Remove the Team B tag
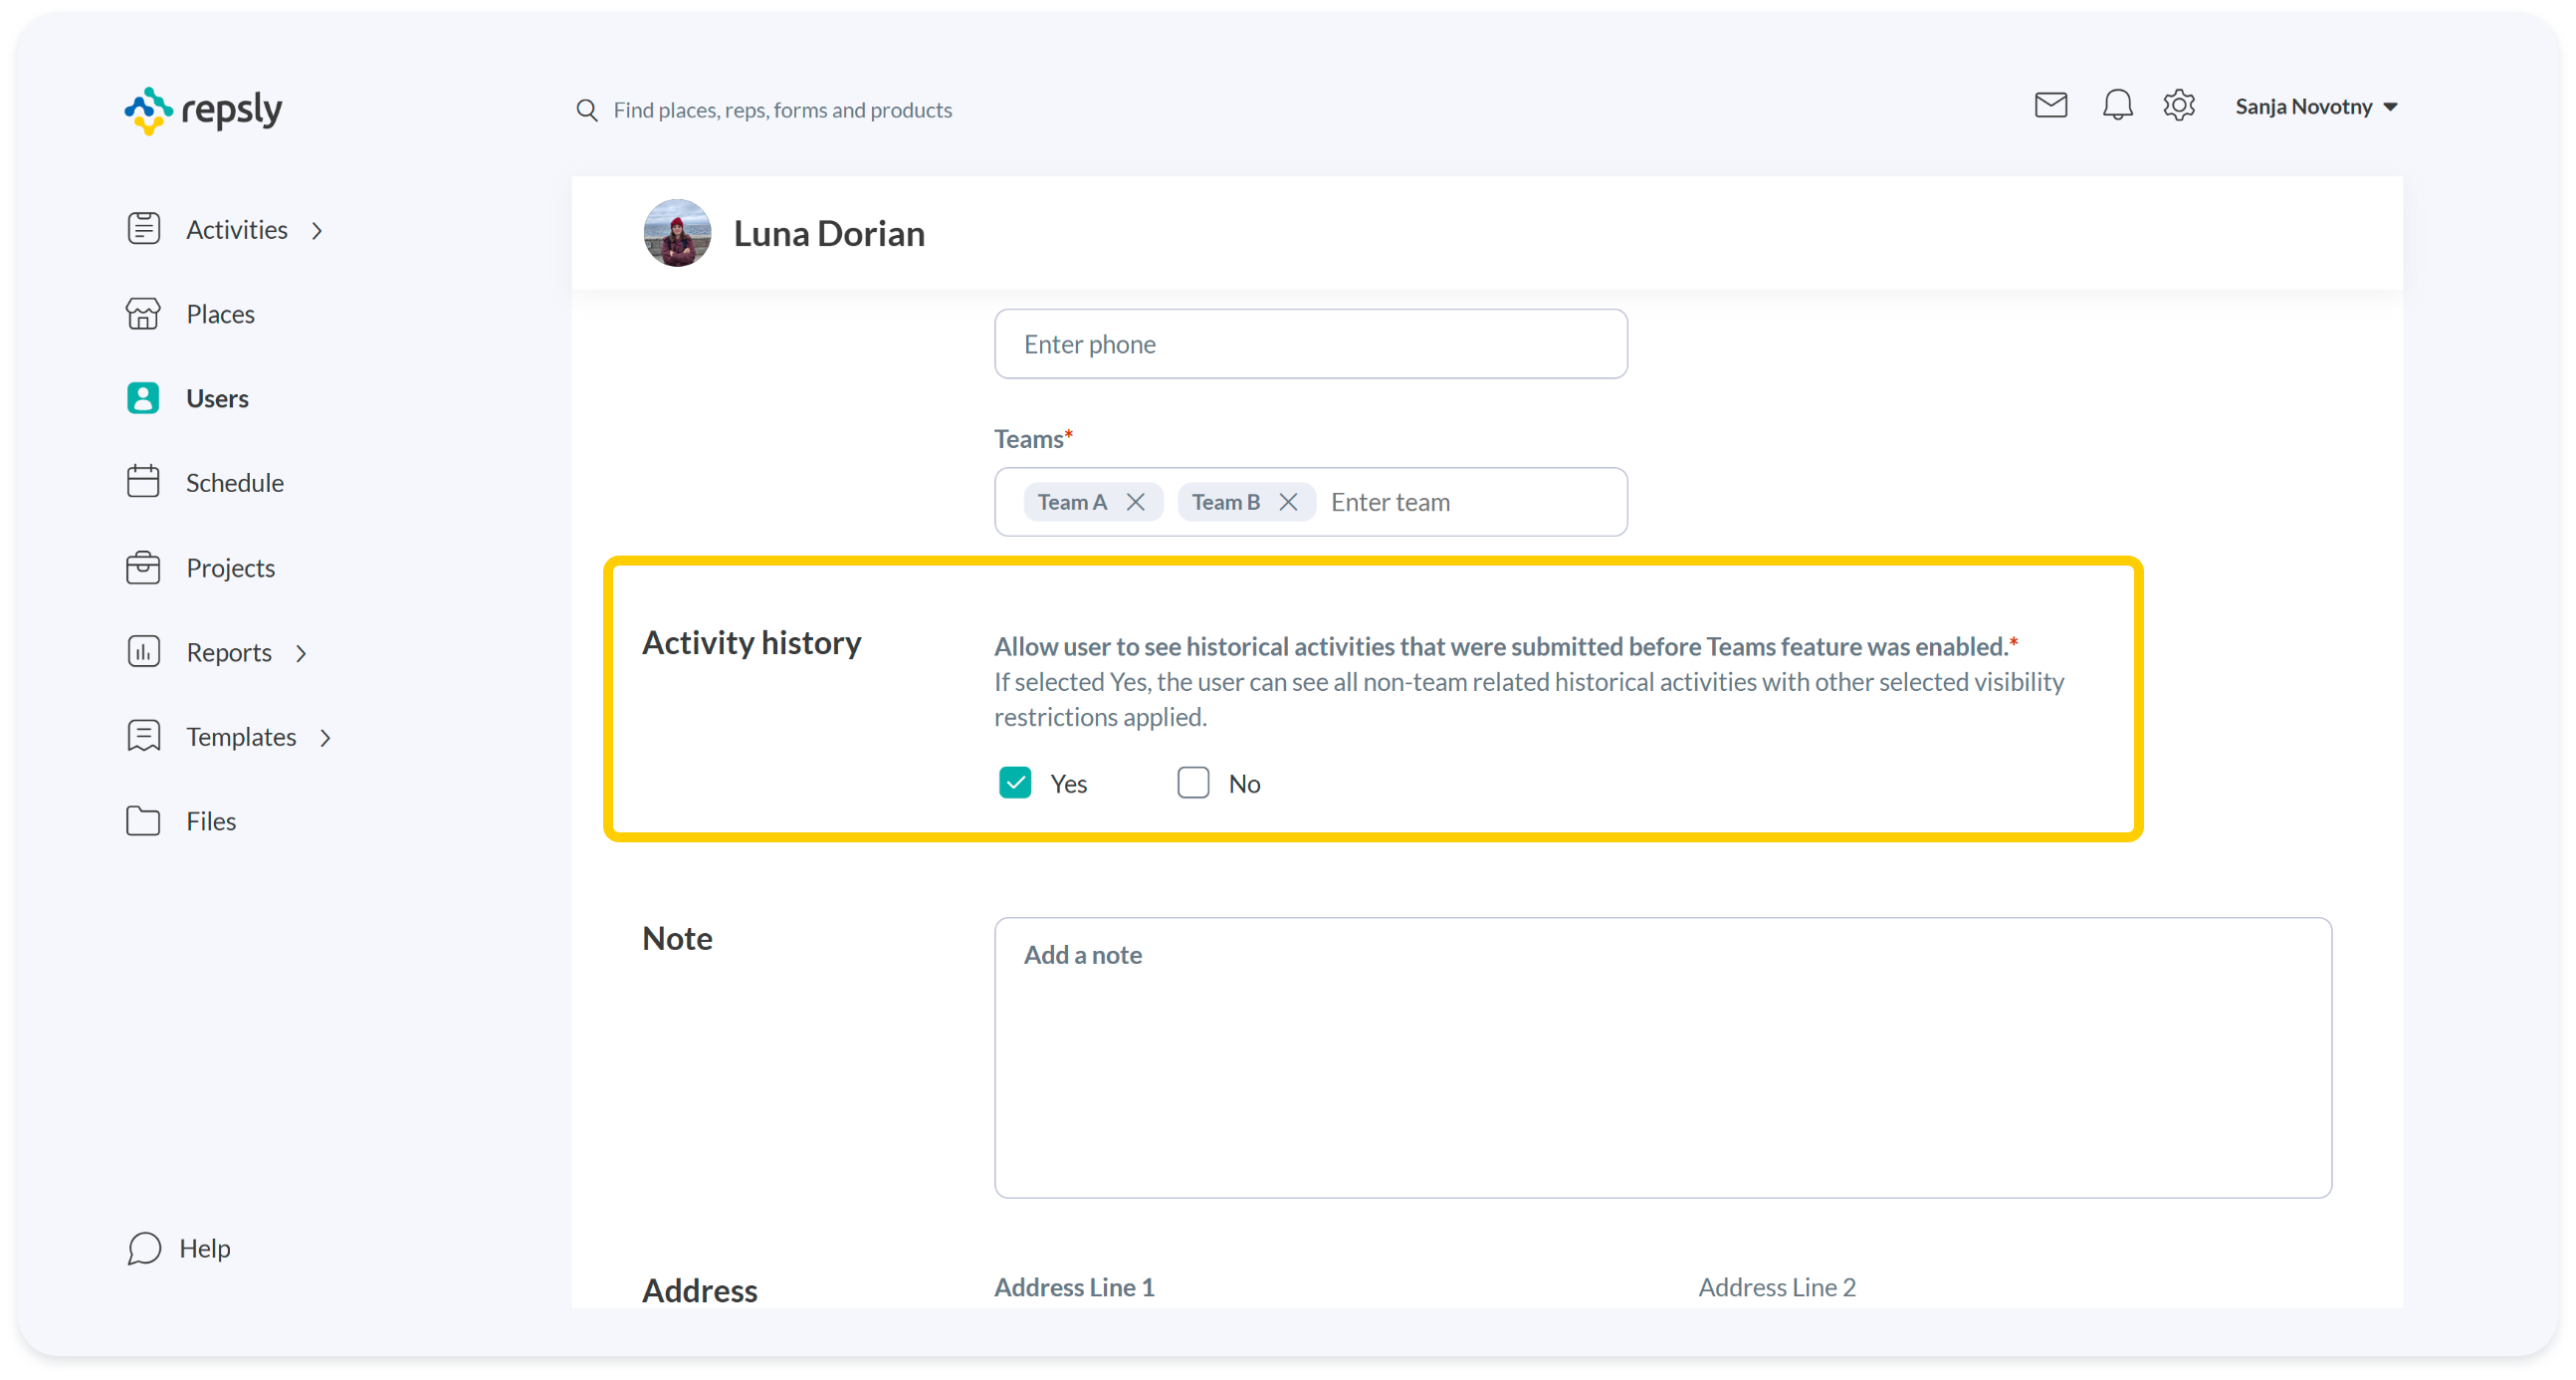Viewport: 2576px width, 1380px height. click(x=1288, y=502)
